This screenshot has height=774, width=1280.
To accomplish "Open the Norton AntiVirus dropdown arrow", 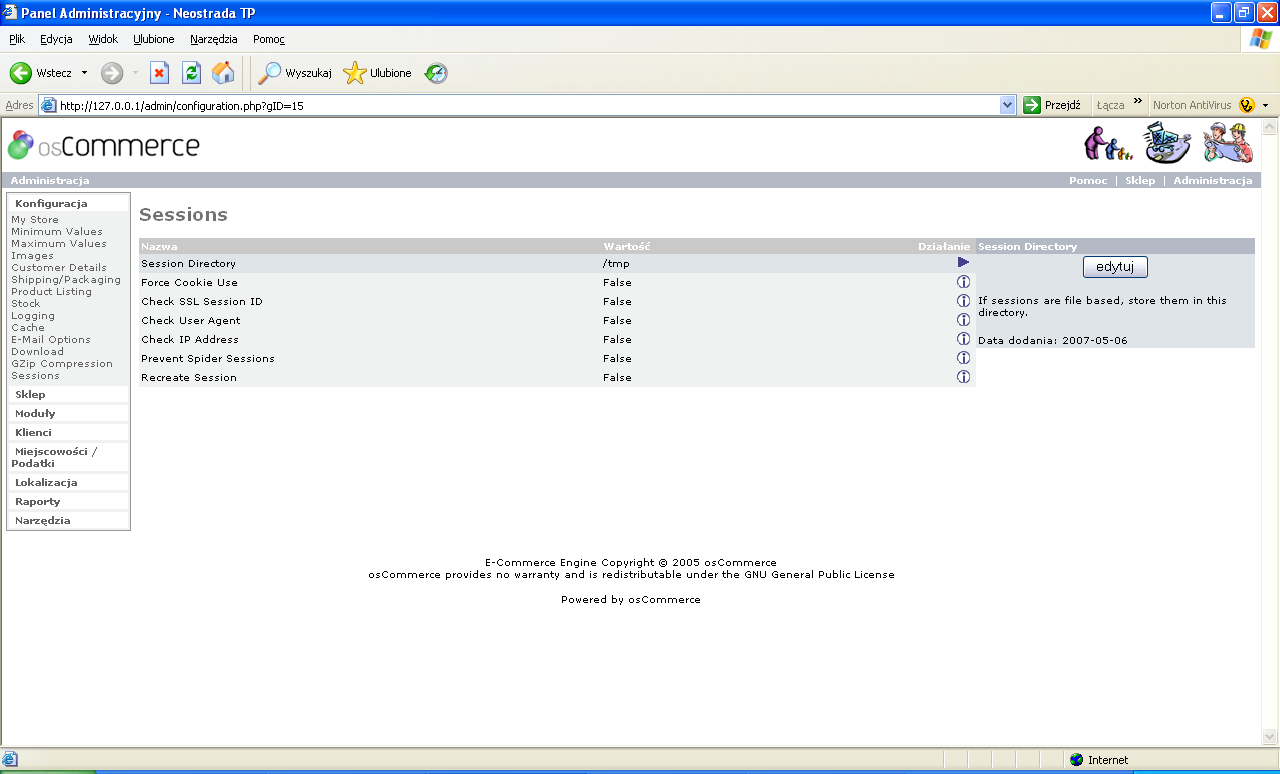I will (x=1265, y=105).
